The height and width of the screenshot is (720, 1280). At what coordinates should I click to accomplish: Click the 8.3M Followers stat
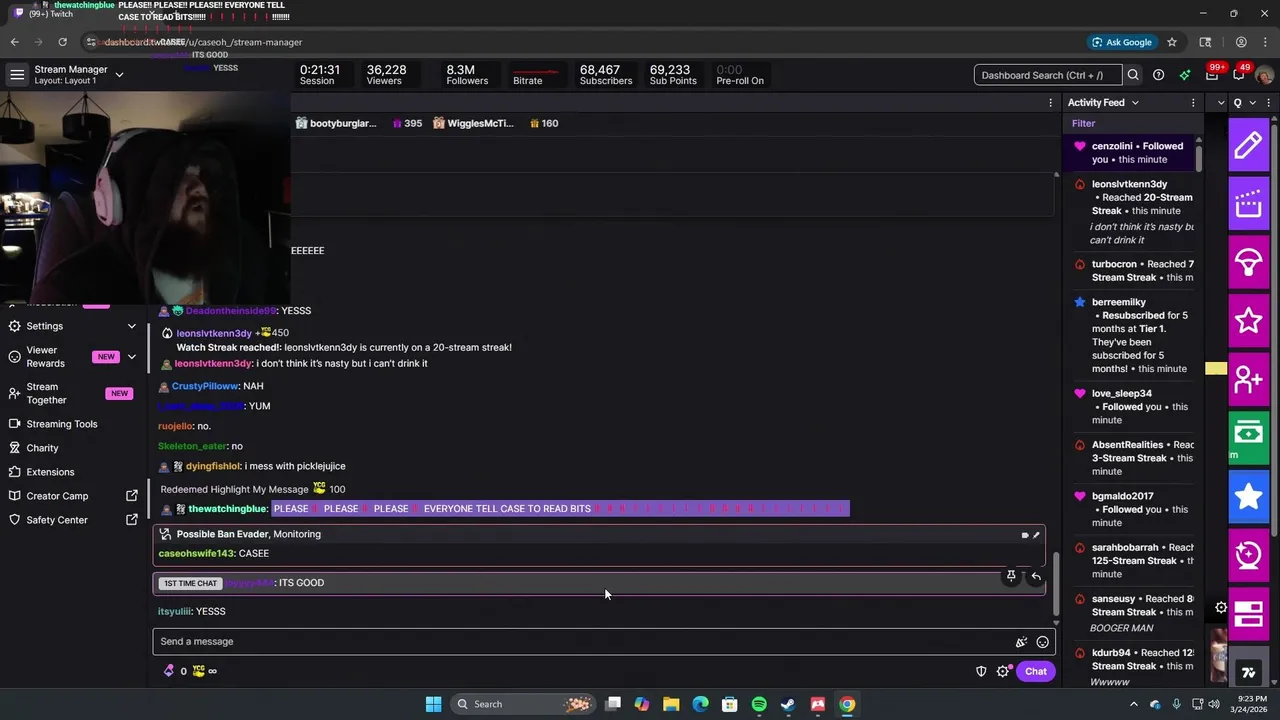(467, 75)
